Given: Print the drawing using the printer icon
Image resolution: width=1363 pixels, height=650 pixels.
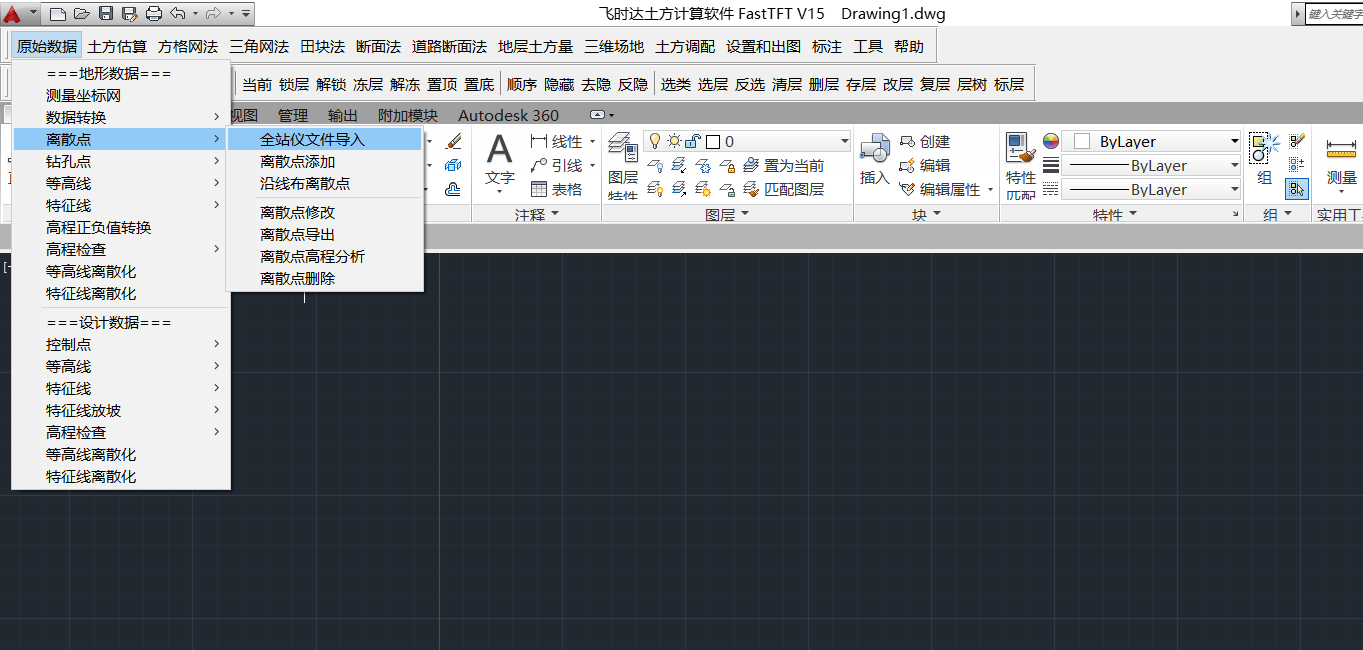Looking at the screenshot, I should pyautogui.click(x=153, y=14).
